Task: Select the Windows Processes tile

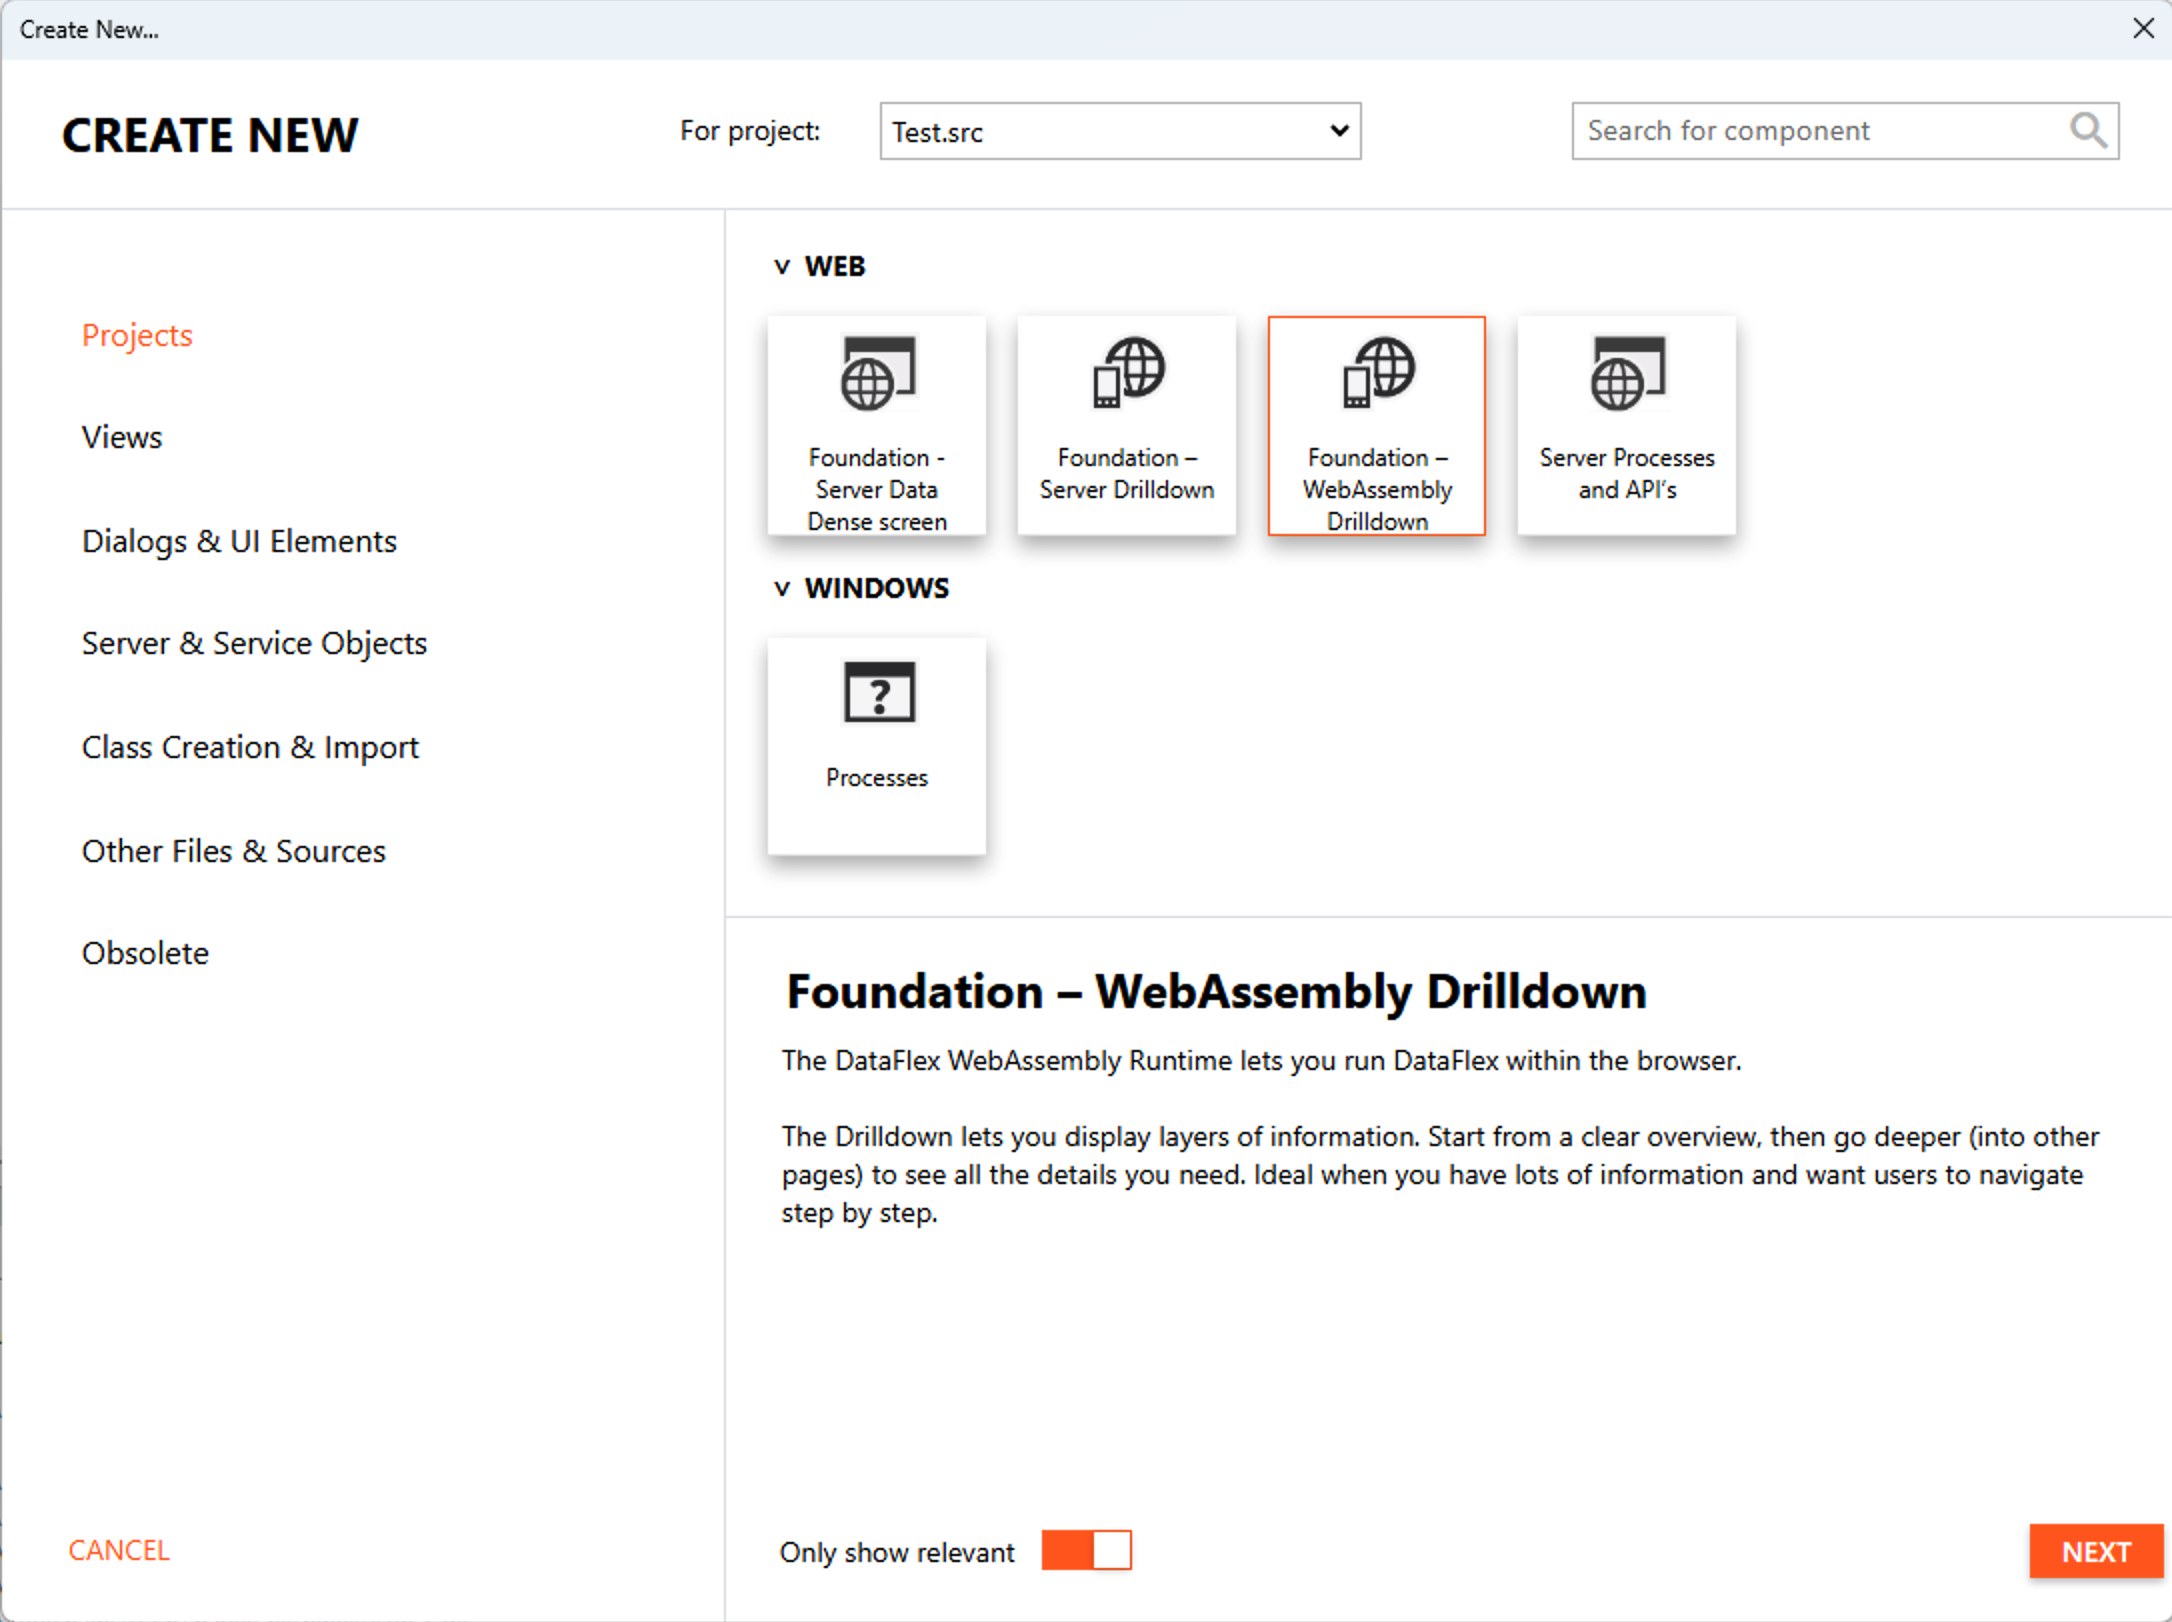Action: click(876, 746)
